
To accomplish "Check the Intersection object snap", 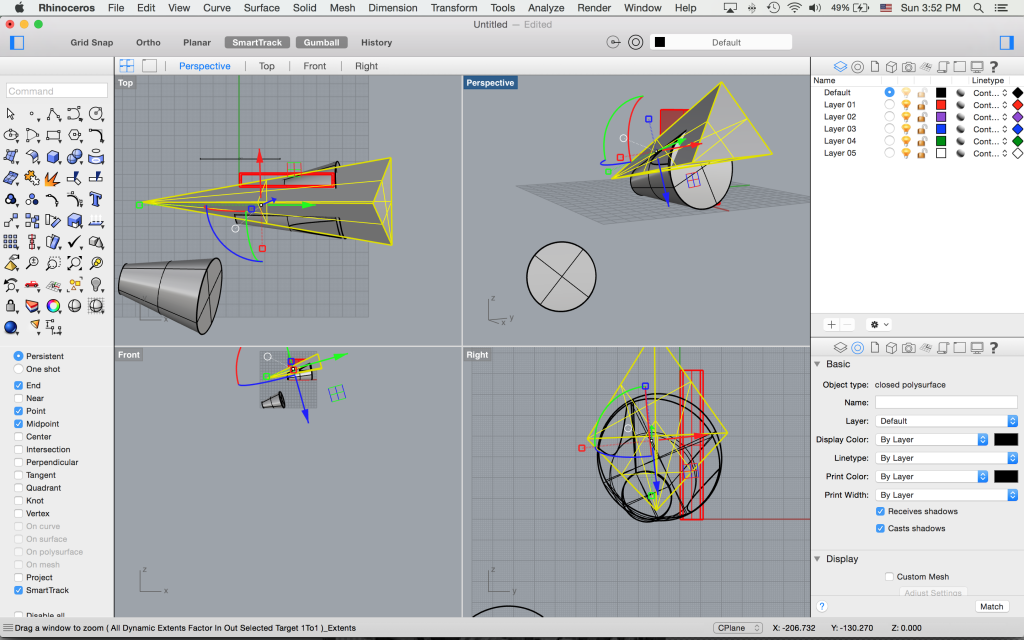I will point(18,449).
